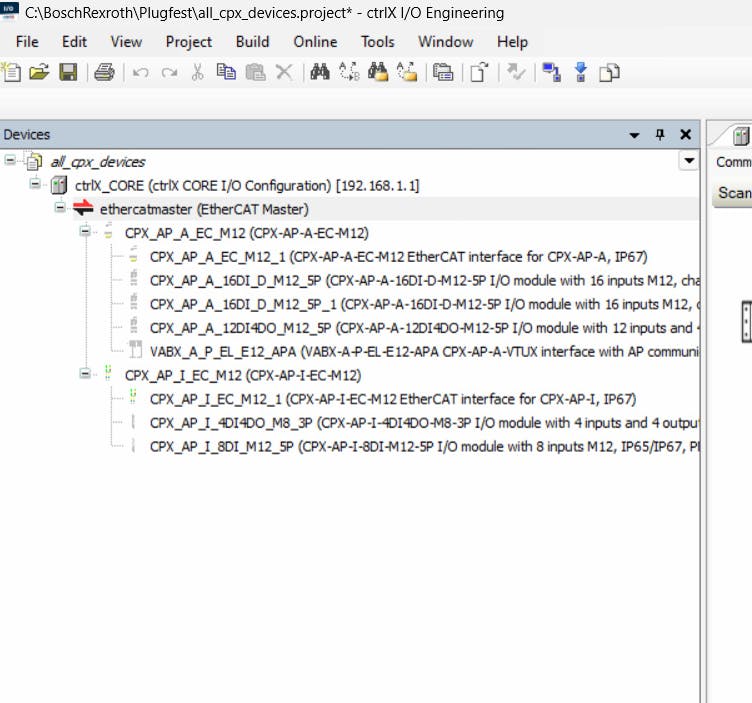752x703 pixels.
Task: Open a project with the folder icon
Action: [x=39, y=72]
